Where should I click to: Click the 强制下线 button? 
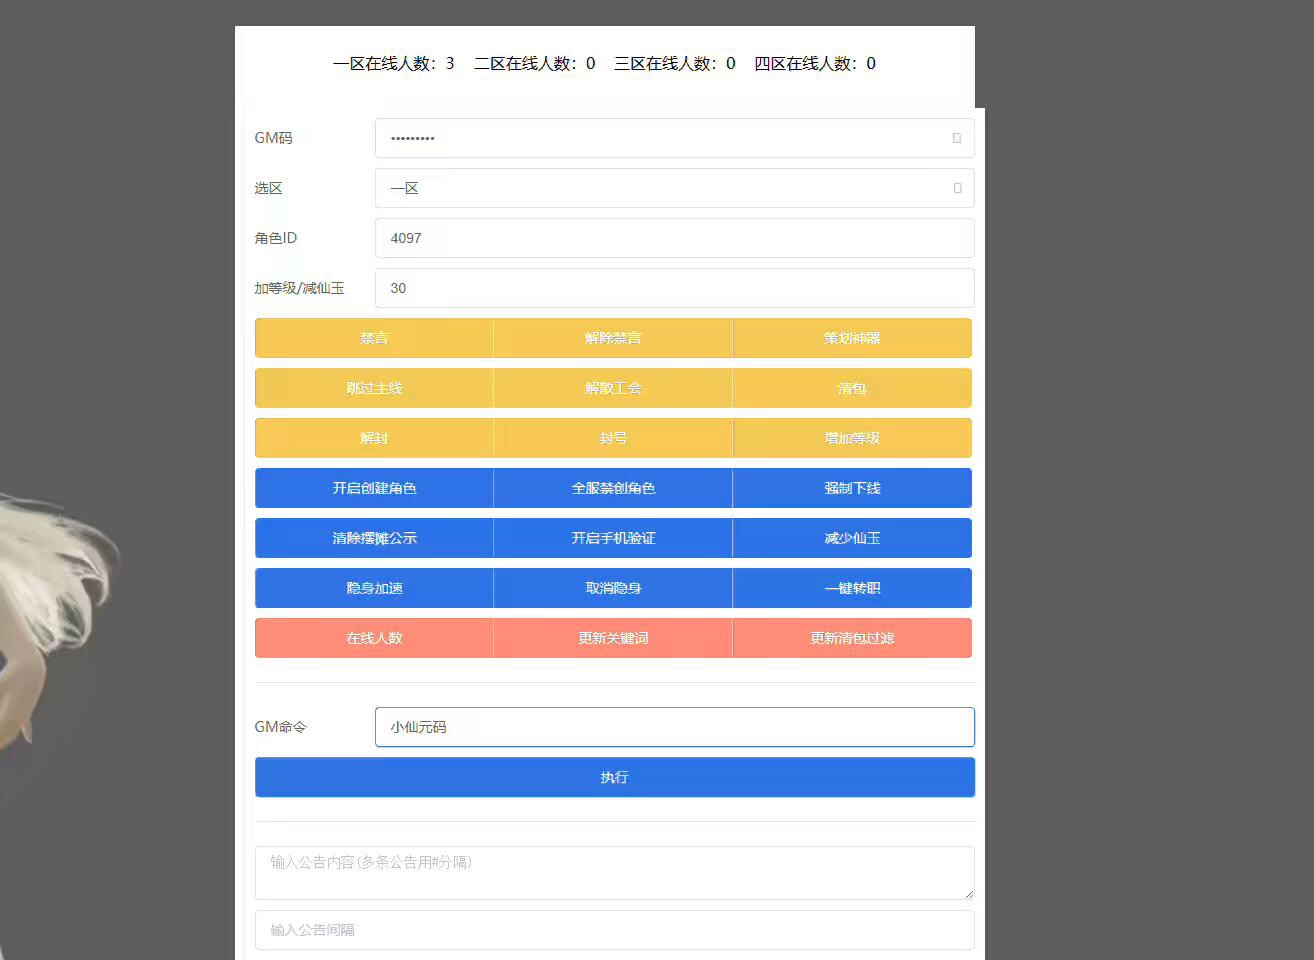852,488
